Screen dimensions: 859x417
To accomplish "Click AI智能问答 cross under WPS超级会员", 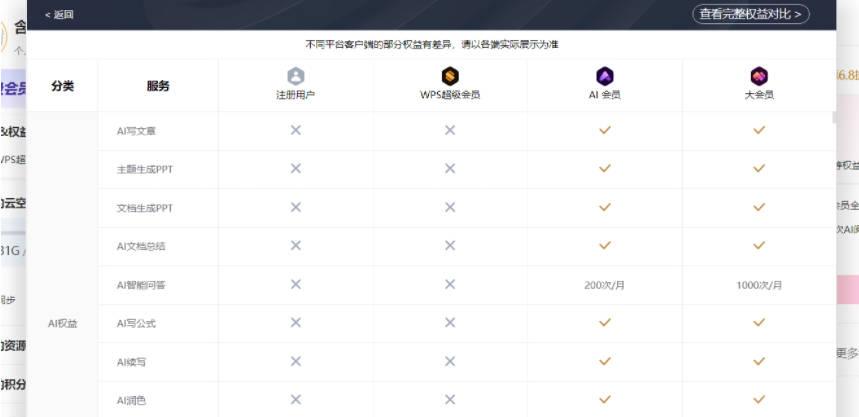I will tap(450, 284).
